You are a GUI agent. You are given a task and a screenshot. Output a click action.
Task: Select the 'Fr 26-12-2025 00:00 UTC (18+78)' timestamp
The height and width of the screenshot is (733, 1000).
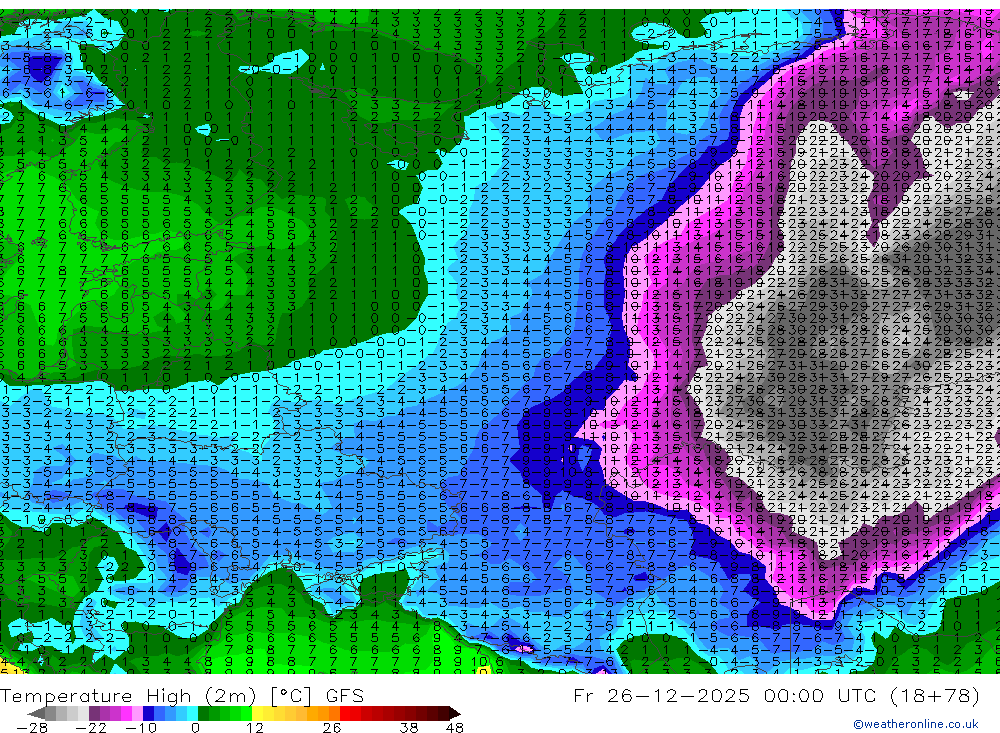click(776, 695)
